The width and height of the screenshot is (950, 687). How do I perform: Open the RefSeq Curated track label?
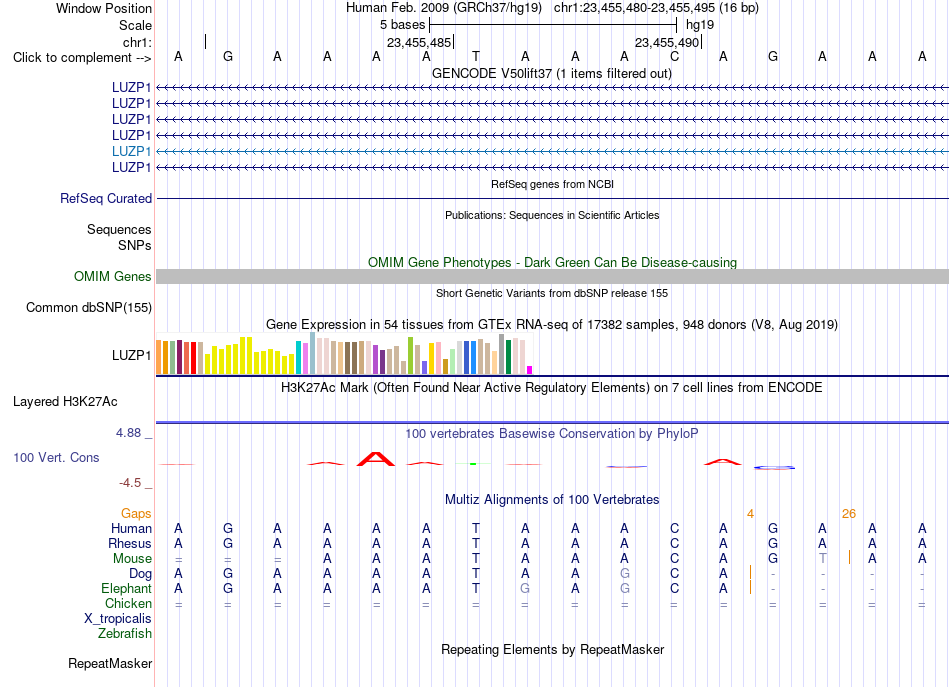(106, 198)
